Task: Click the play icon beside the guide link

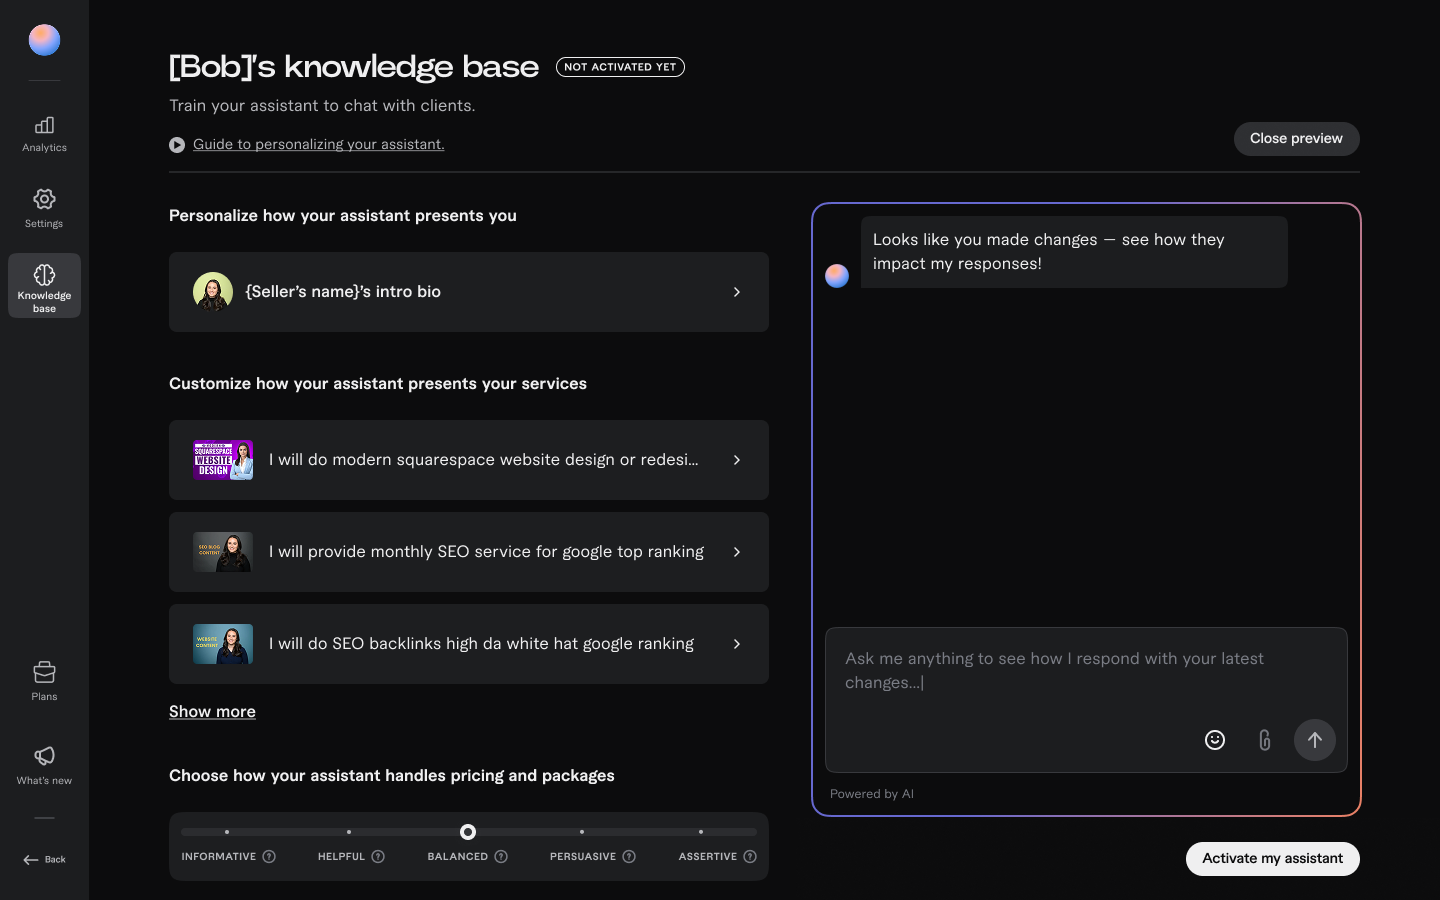Action: click(x=177, y=145)
